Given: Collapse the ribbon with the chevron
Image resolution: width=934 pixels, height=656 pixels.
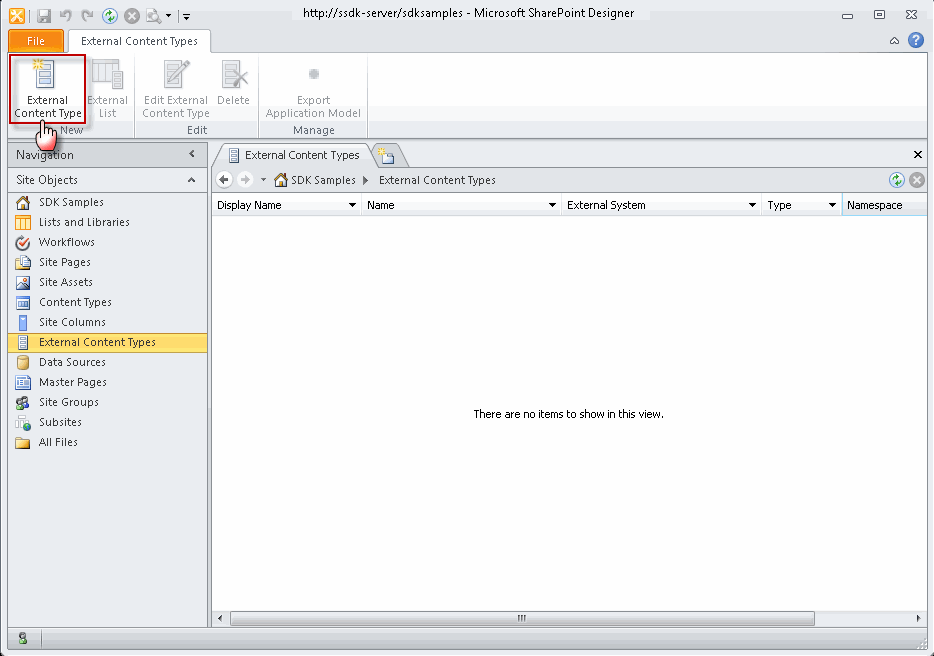Looking at the screenshot, I should click(894, 40).
